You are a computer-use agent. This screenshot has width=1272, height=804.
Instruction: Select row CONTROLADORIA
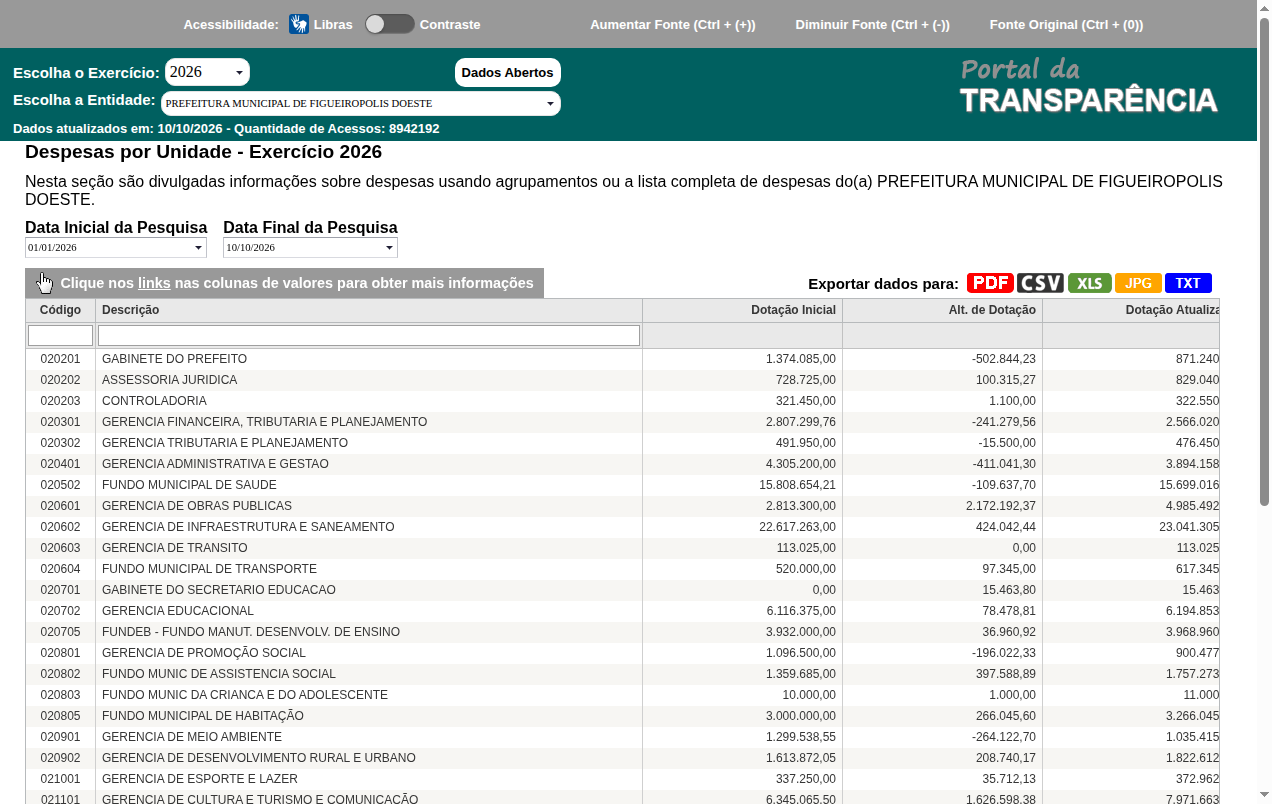(622, 401)
